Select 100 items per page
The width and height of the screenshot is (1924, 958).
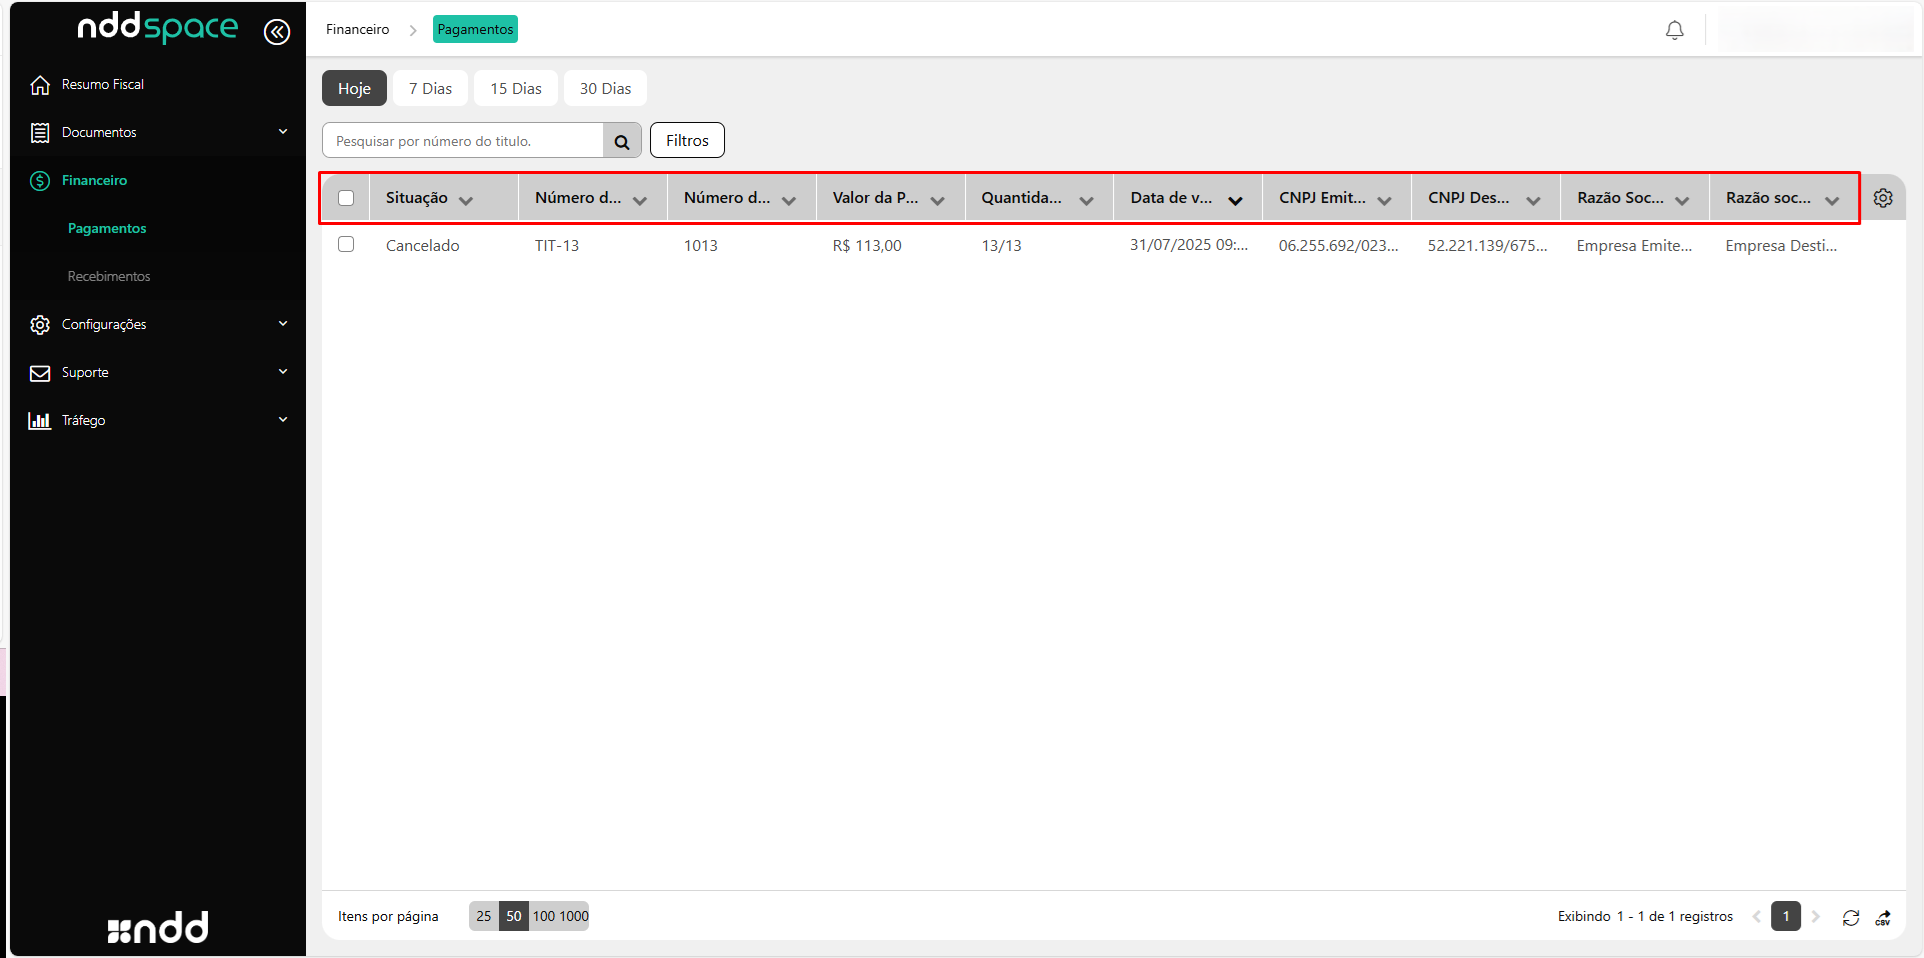544,916
